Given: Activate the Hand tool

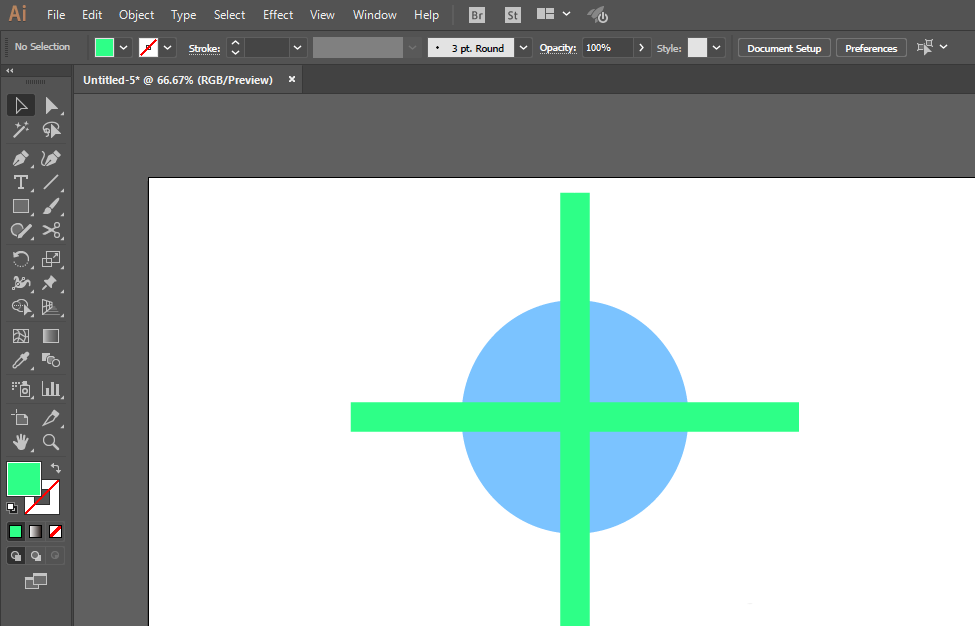Looking at the screenshot, I should click(21, 442).
